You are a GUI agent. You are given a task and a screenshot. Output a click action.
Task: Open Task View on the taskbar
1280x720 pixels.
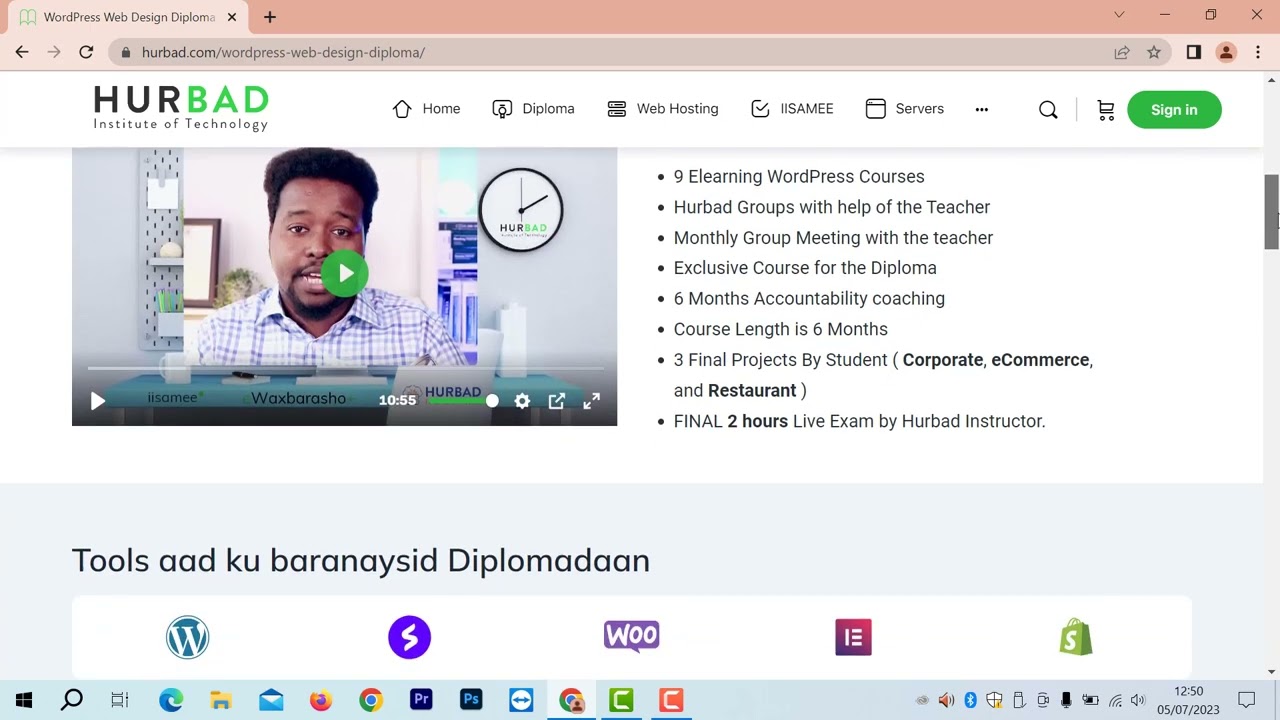[x=120, y=700]
